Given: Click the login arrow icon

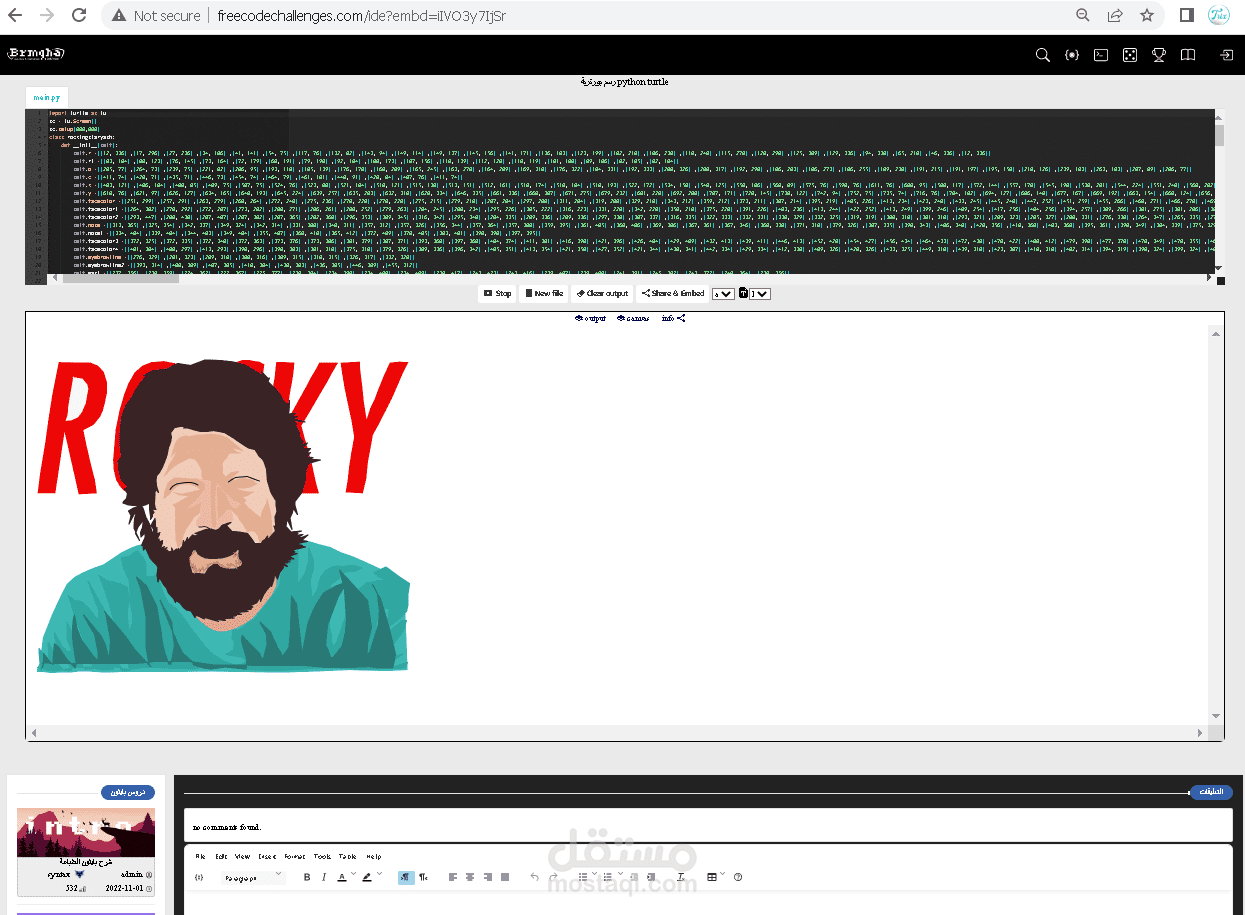Looking at the screenshot, I should [1226, 55].
